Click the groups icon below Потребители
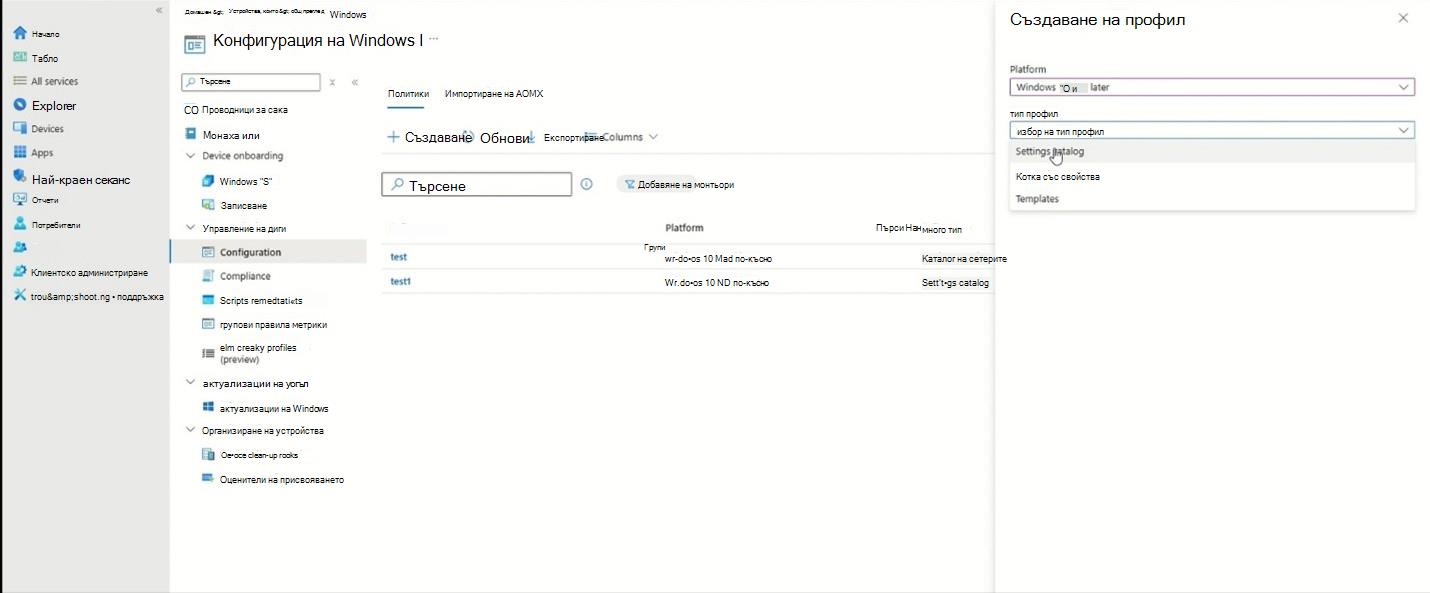 (x=19, y=248)
